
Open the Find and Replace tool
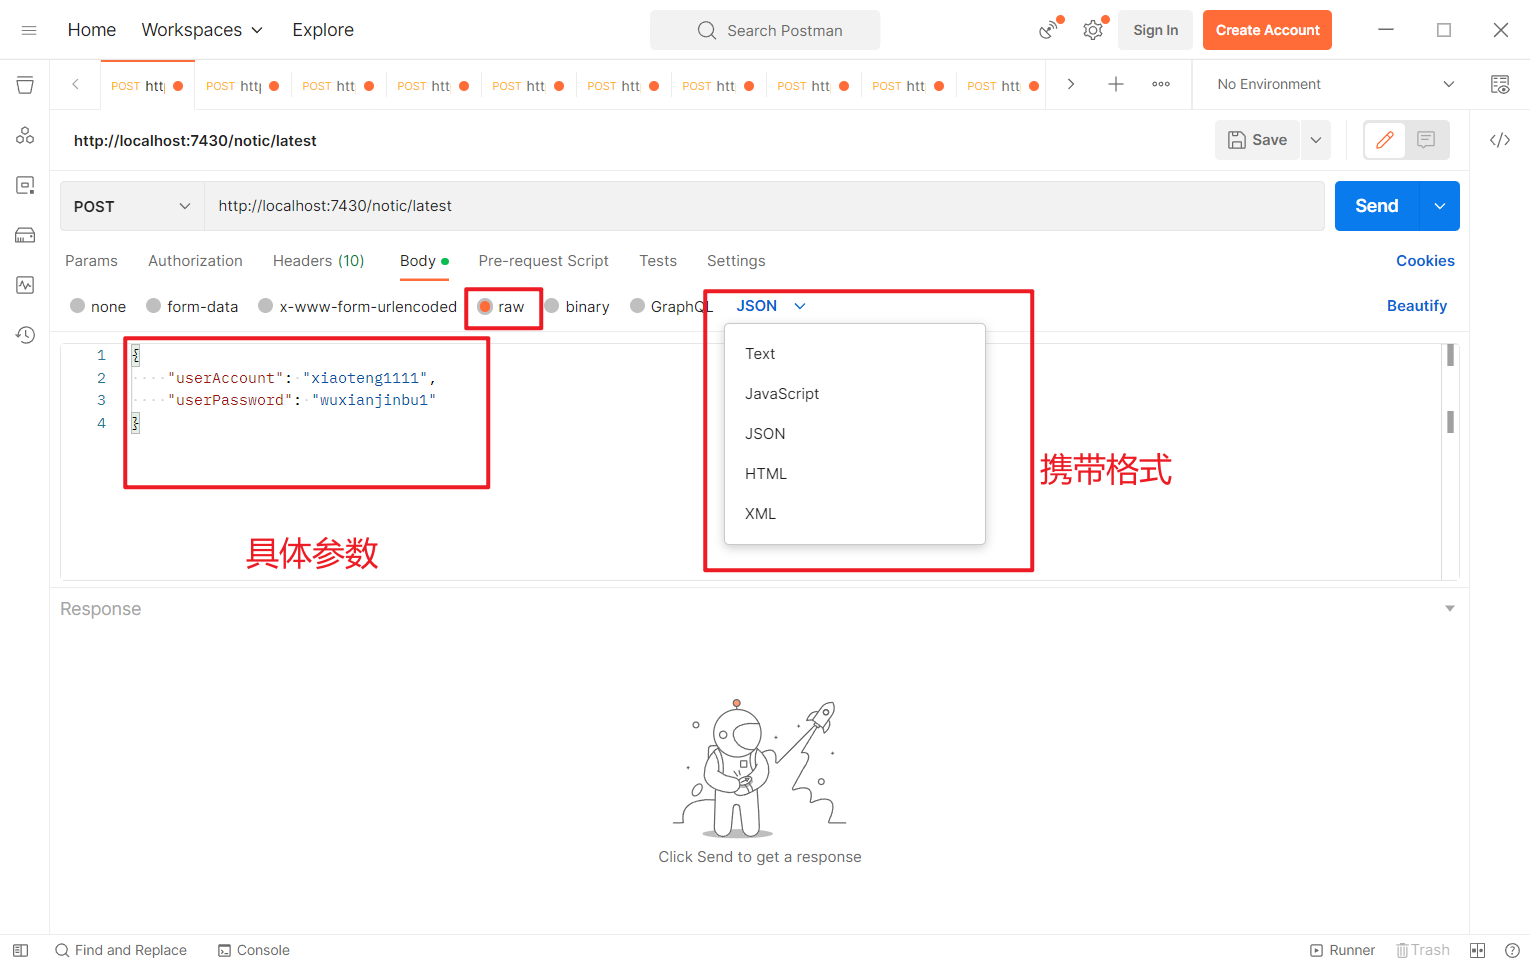pos(120,950)
